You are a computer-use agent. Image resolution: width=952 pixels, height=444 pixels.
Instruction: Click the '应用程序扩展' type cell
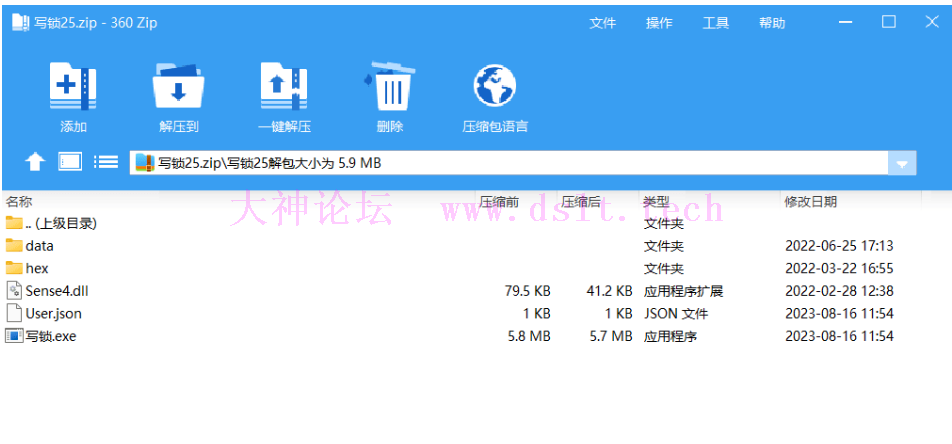coord(684,291)
